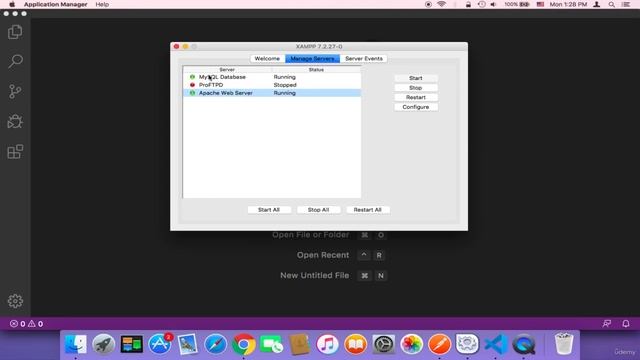Open Finder from the Dock

tap(76, 344)
